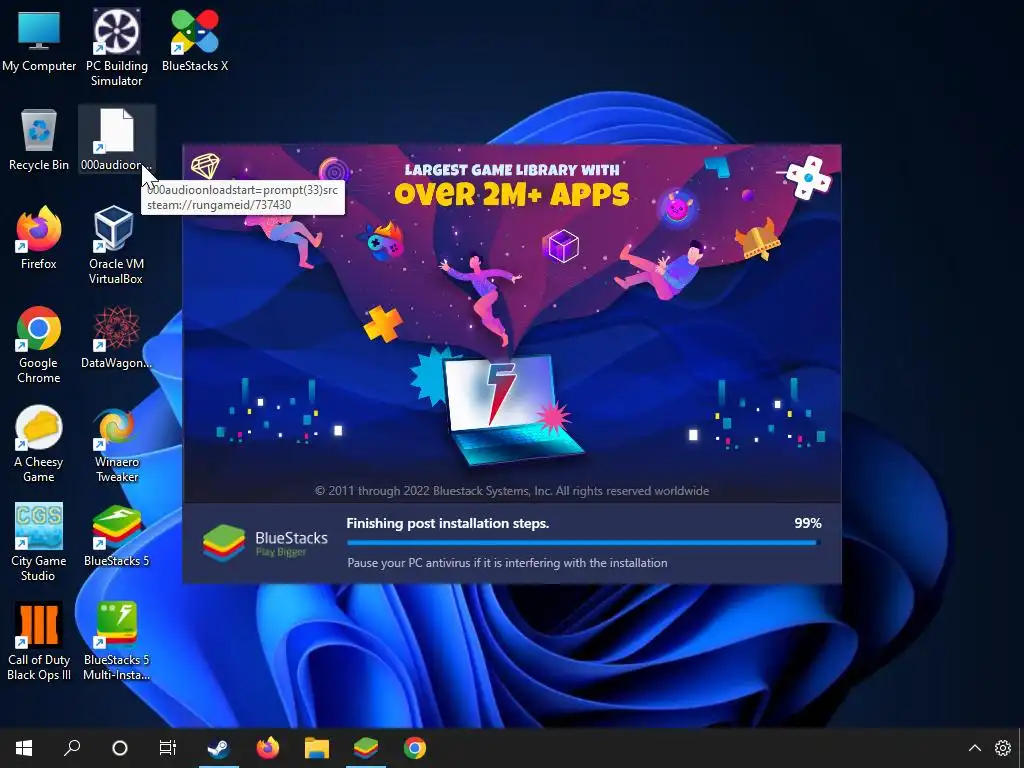Open Oracle VM VirtualBox shortcut

click(x=116, y=246)
